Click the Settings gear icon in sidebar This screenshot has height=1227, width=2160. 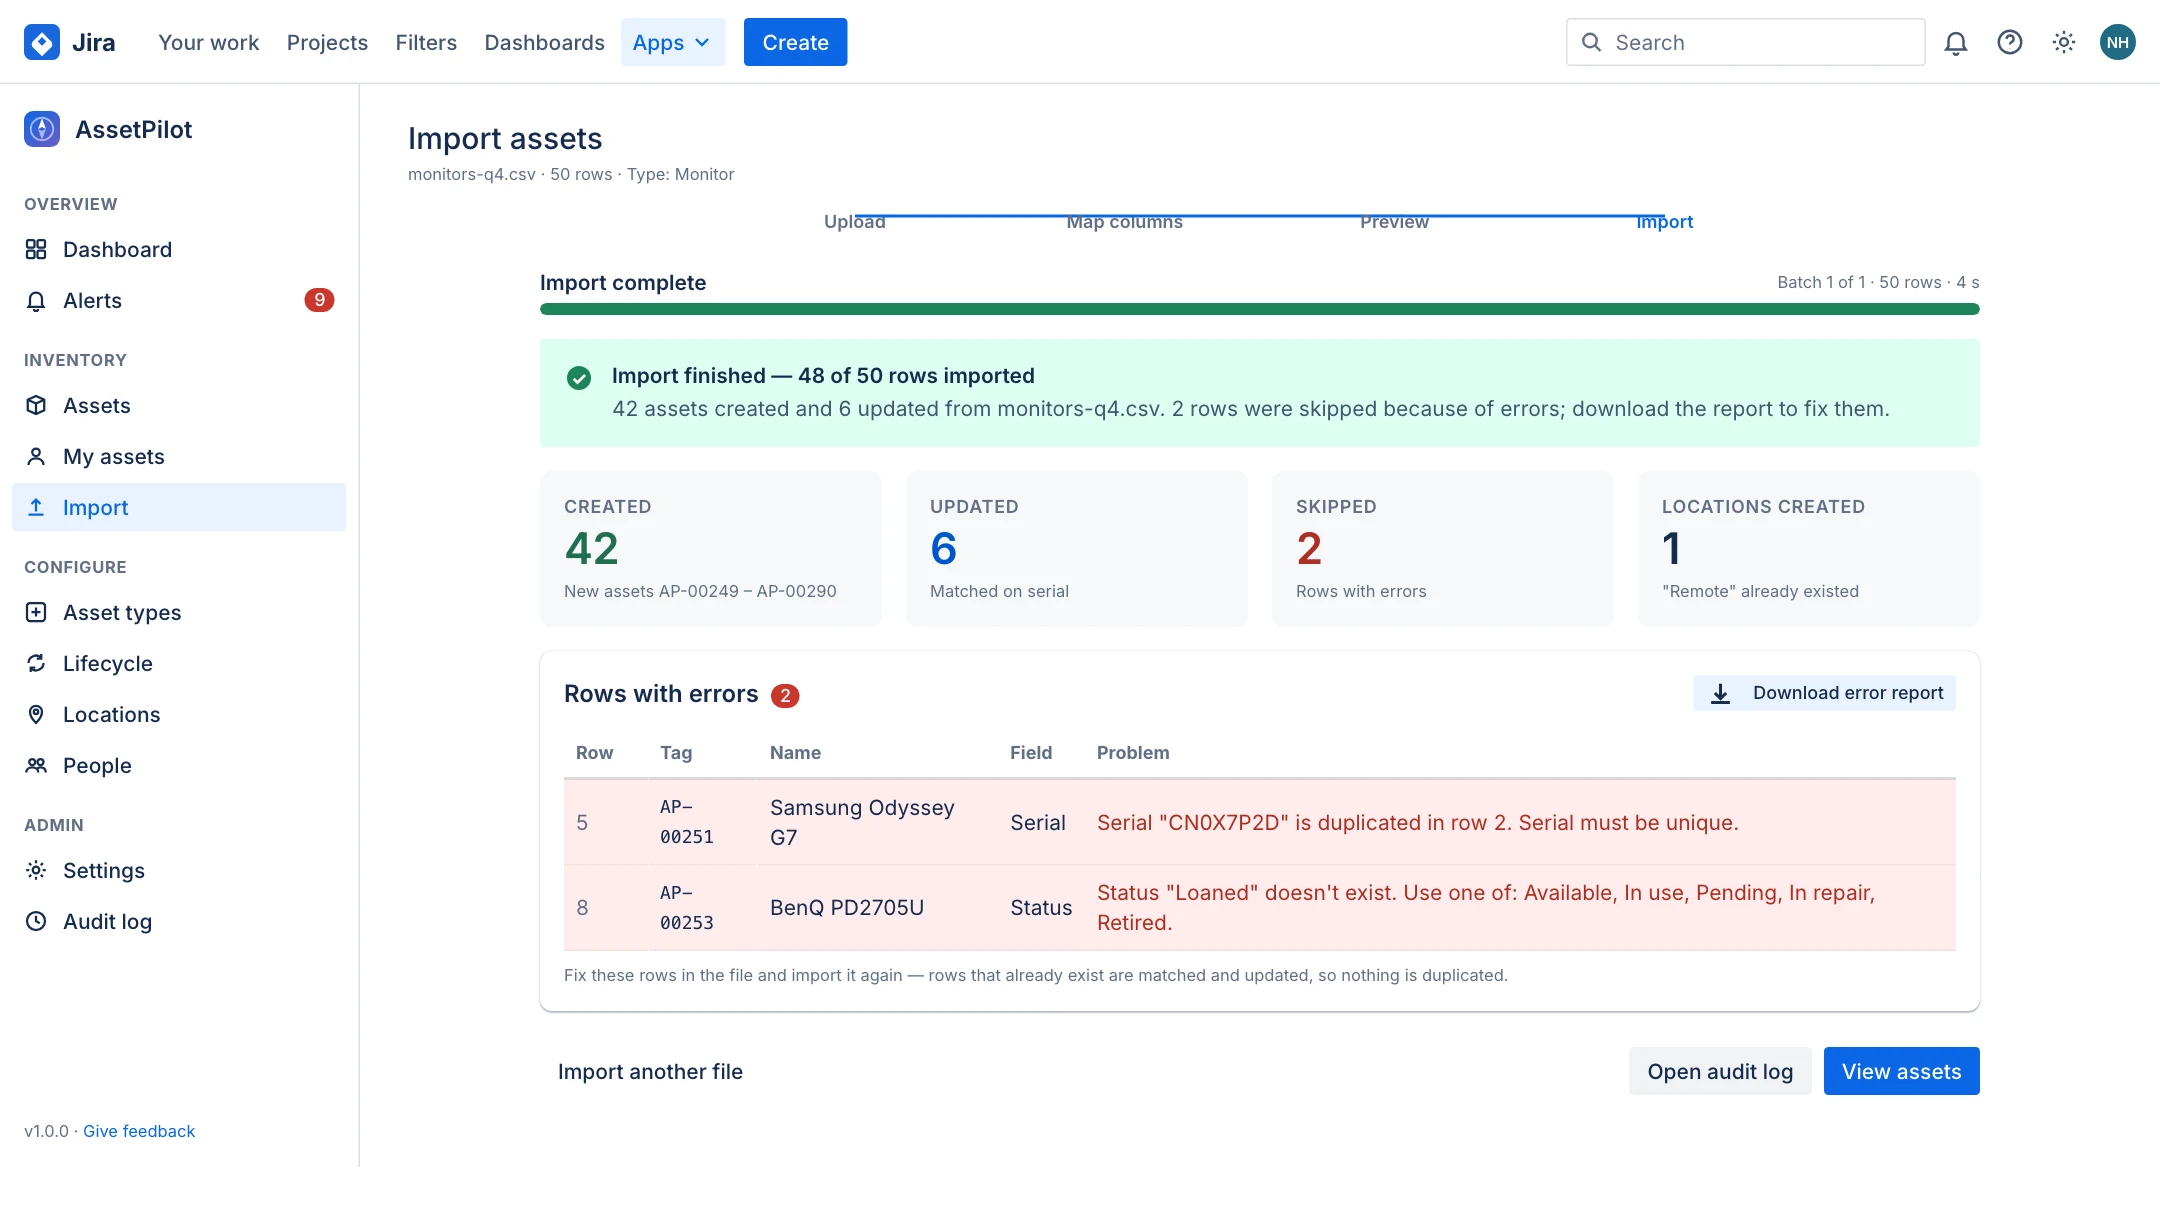click(36, 870)
